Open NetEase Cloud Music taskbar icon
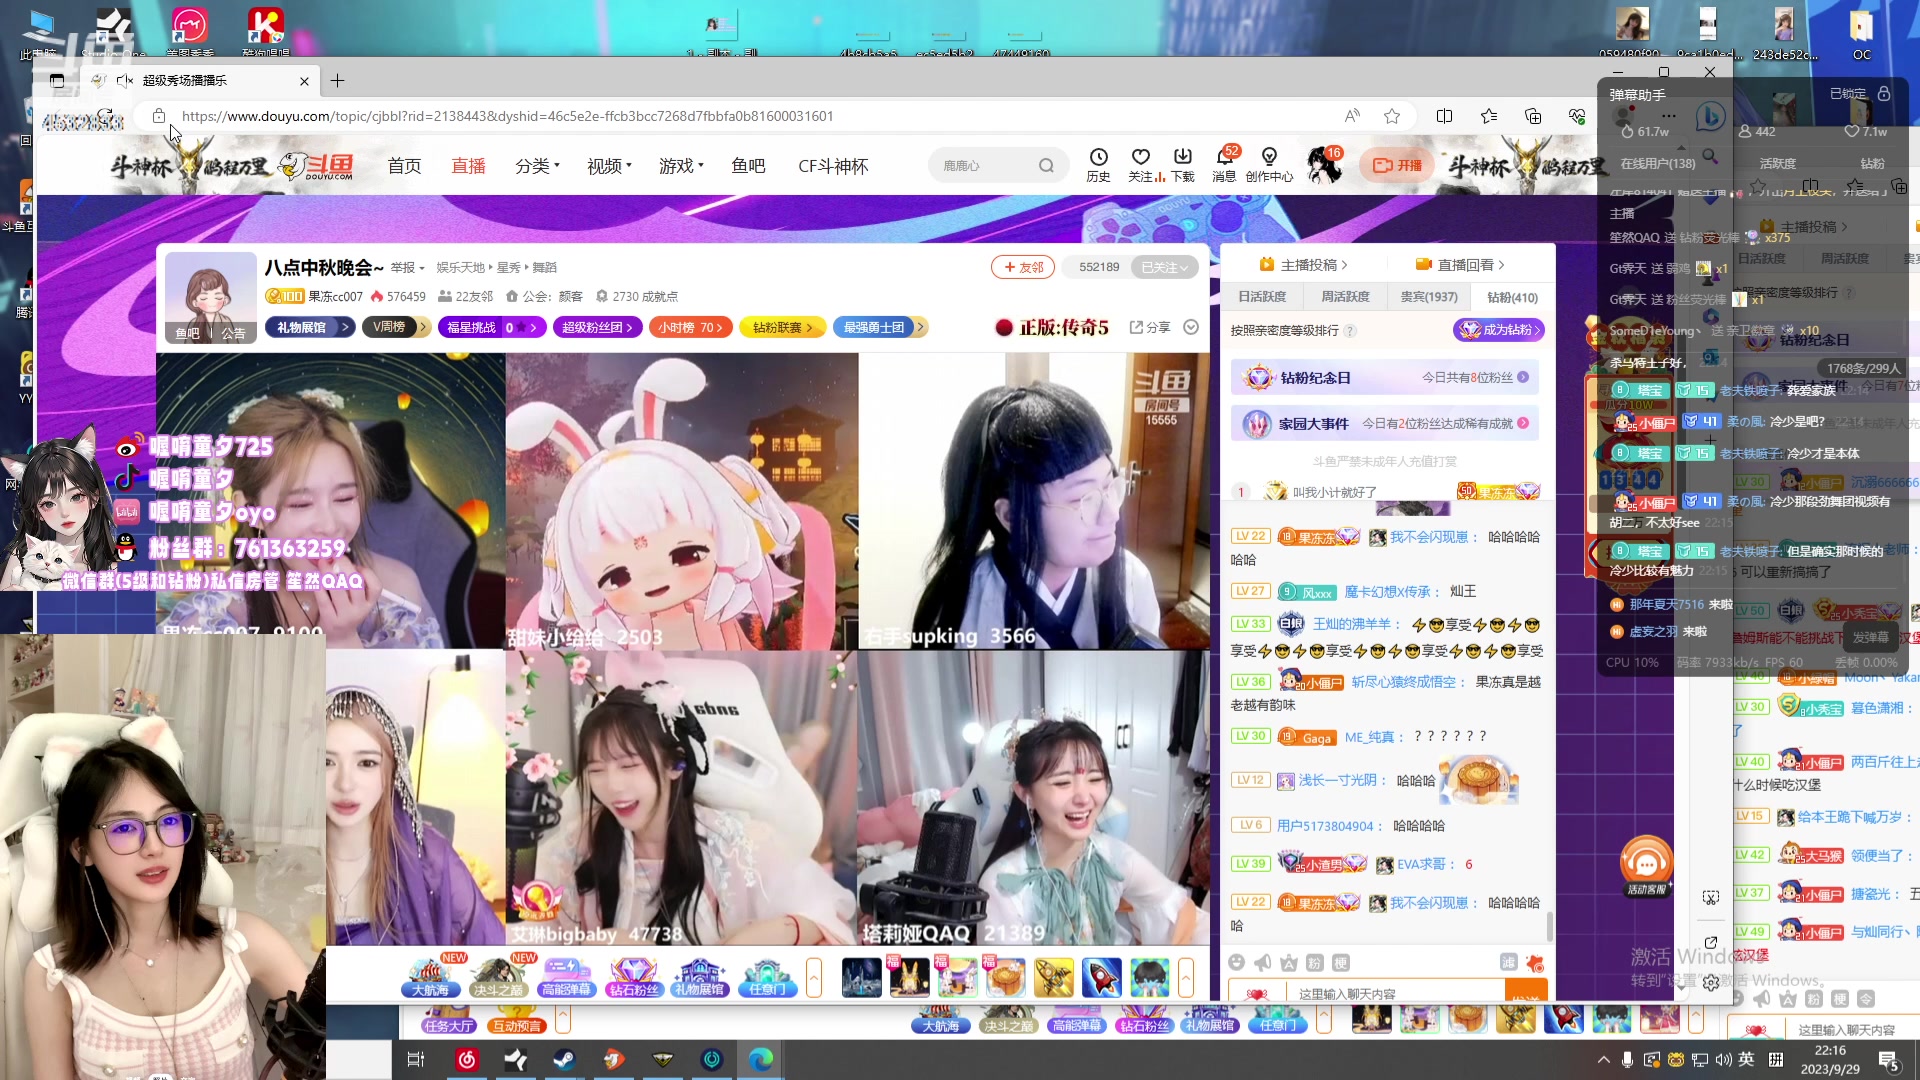The image size is (1920, 1080). tap(467, 1059)
